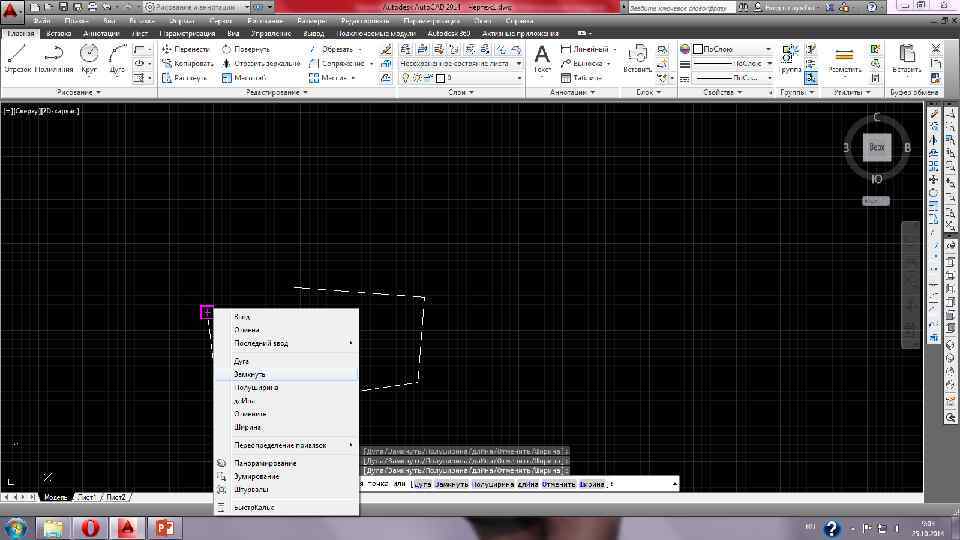This screenshot has width=960, height=540.
Task: Toggle the layer on/off lightbulb icon
Action: pos(407,77)
